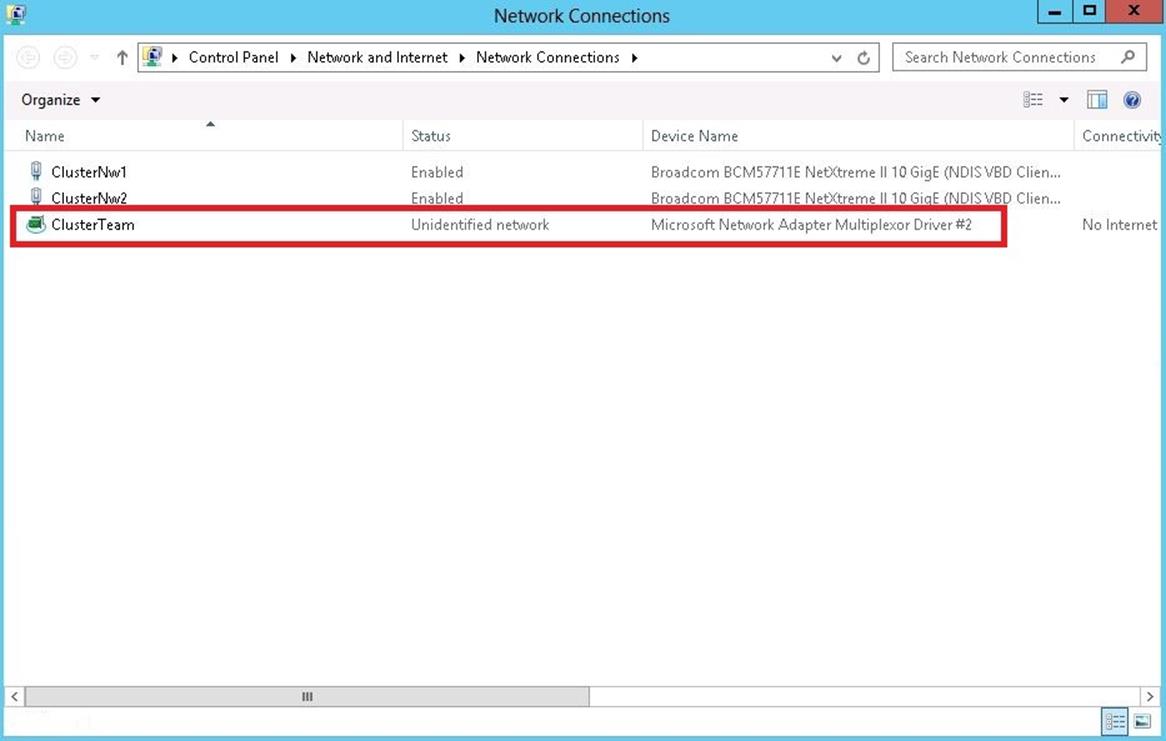
Task: Click the scroll left arrow
Action: (x=14, y=696)
